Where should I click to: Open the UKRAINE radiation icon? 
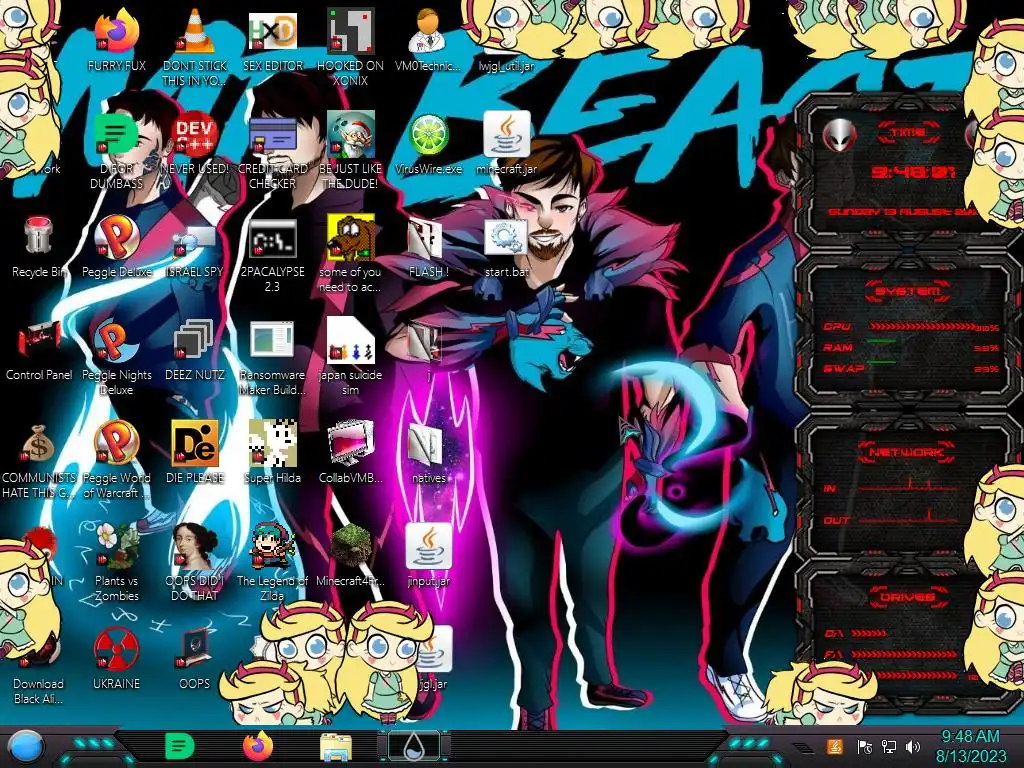coord(116,649)
